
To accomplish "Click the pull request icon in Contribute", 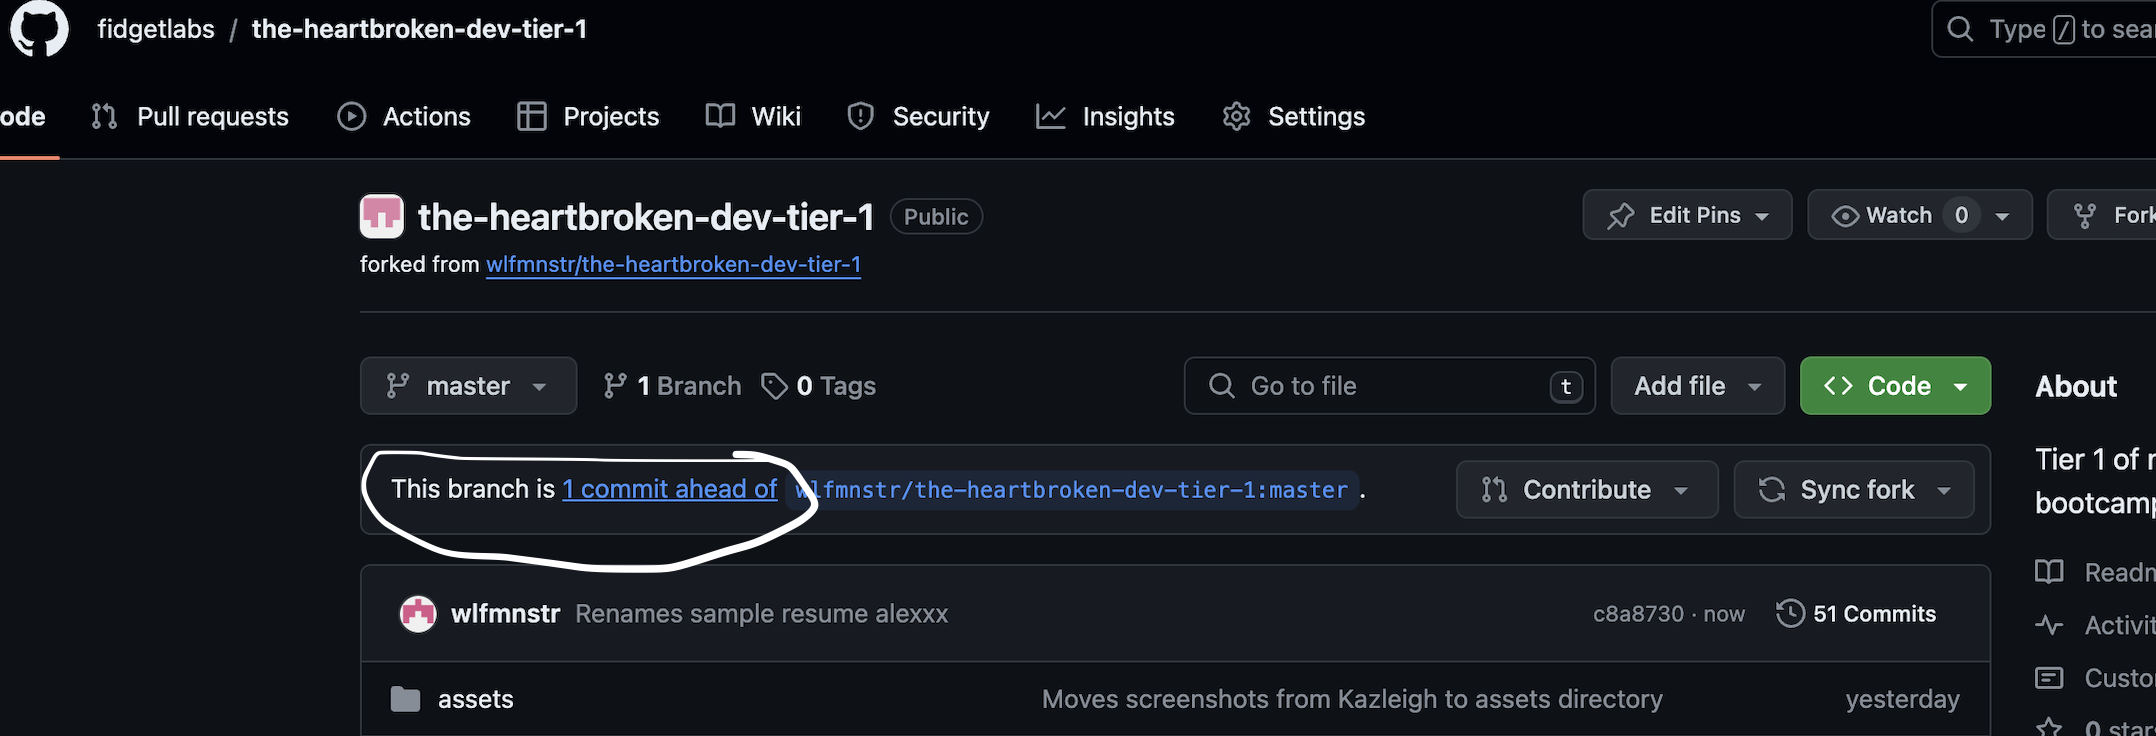I will click(x=1494, y=489).
